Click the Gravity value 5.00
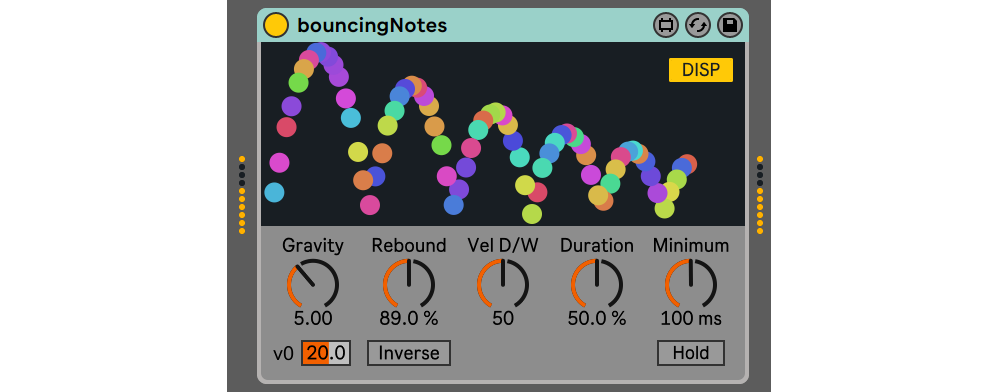 (x=313, y=318)
